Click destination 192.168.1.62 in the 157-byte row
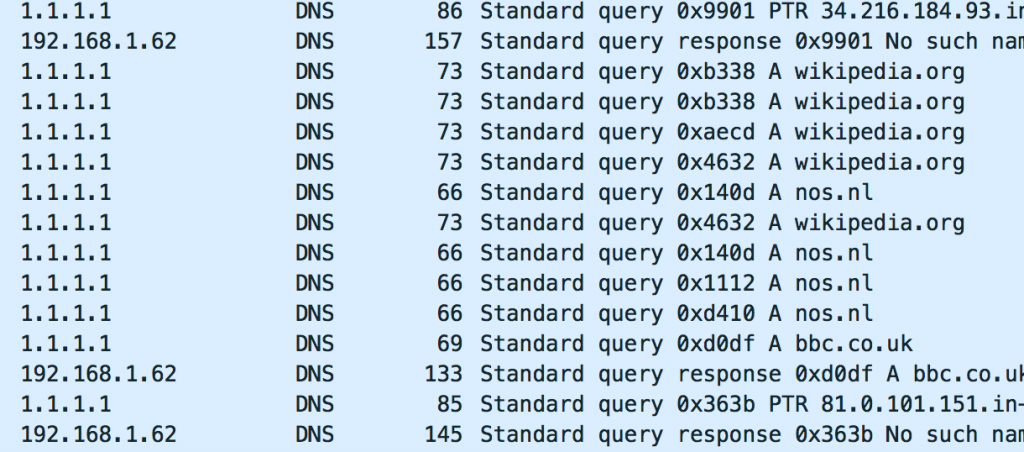 coord(99,42)
